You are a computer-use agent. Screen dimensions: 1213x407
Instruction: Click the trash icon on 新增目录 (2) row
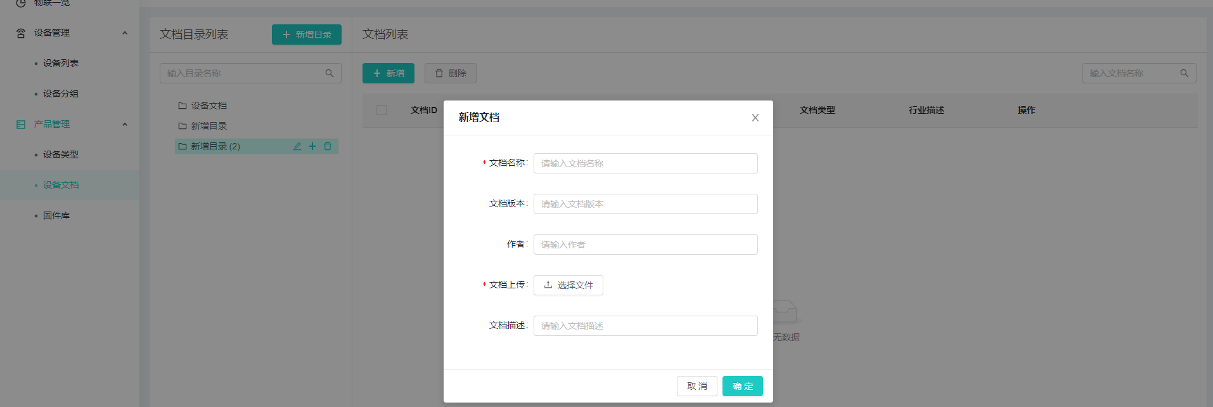(x=327, y=146)
